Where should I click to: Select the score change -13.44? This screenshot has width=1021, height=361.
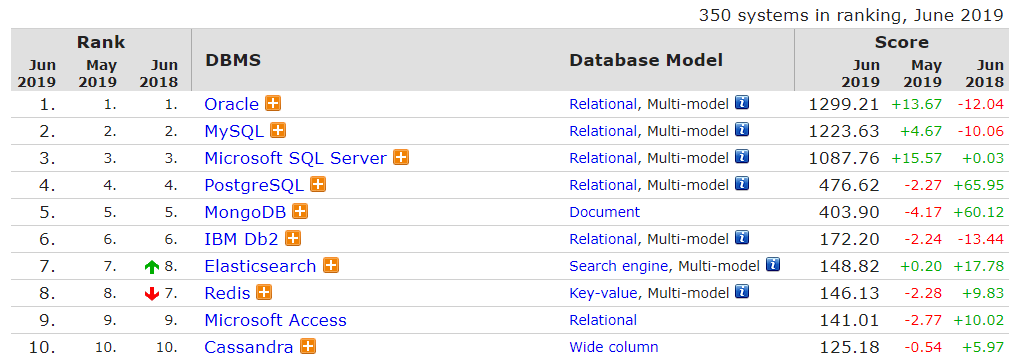pos(981,239)
